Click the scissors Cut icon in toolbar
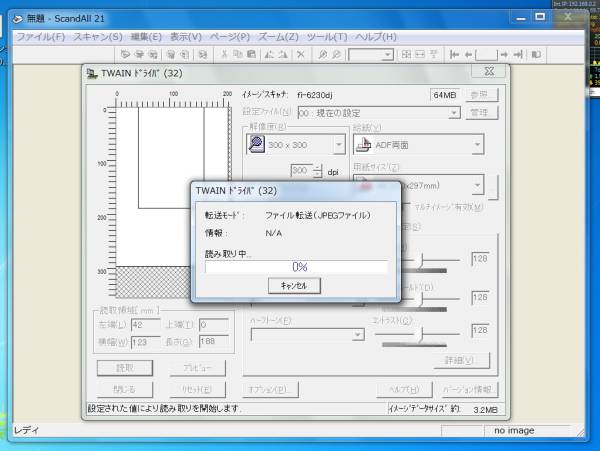600x451 pixels. click(224, 54)
